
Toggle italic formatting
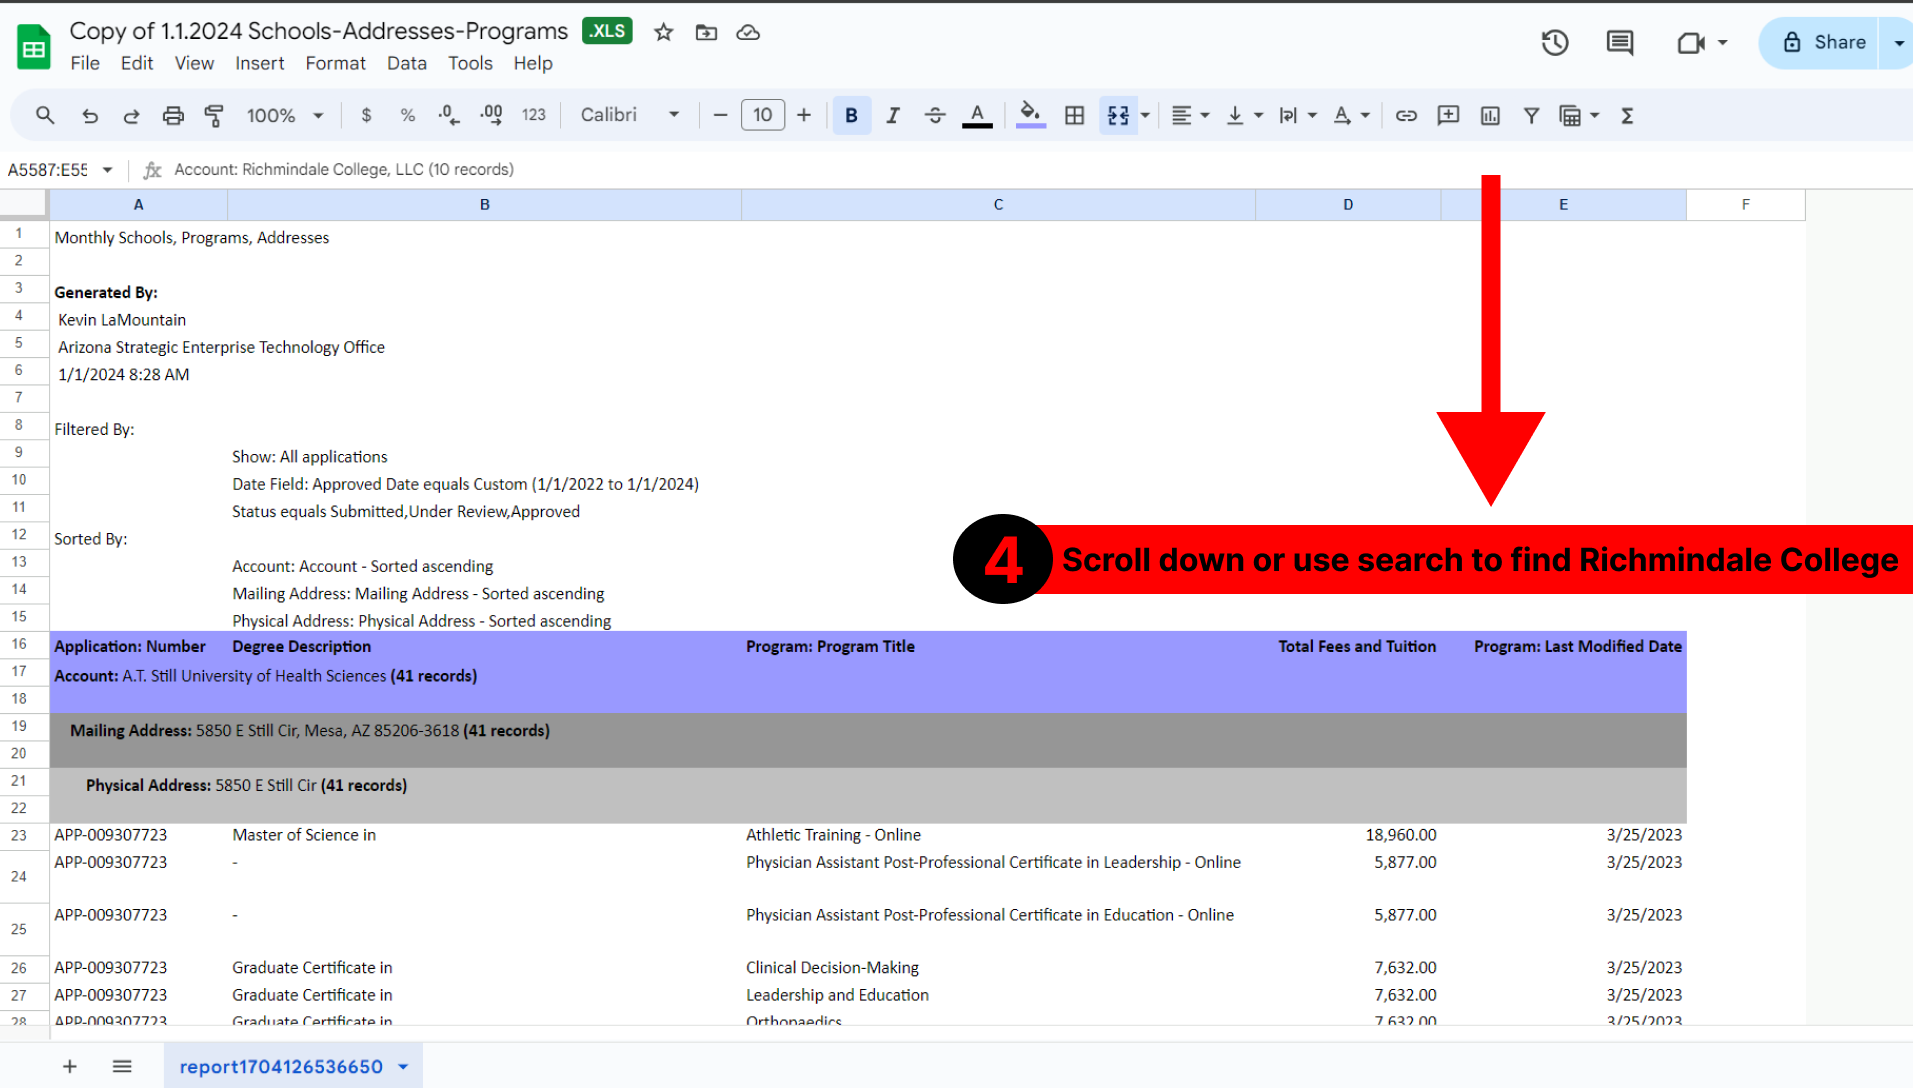pos(893,115)
